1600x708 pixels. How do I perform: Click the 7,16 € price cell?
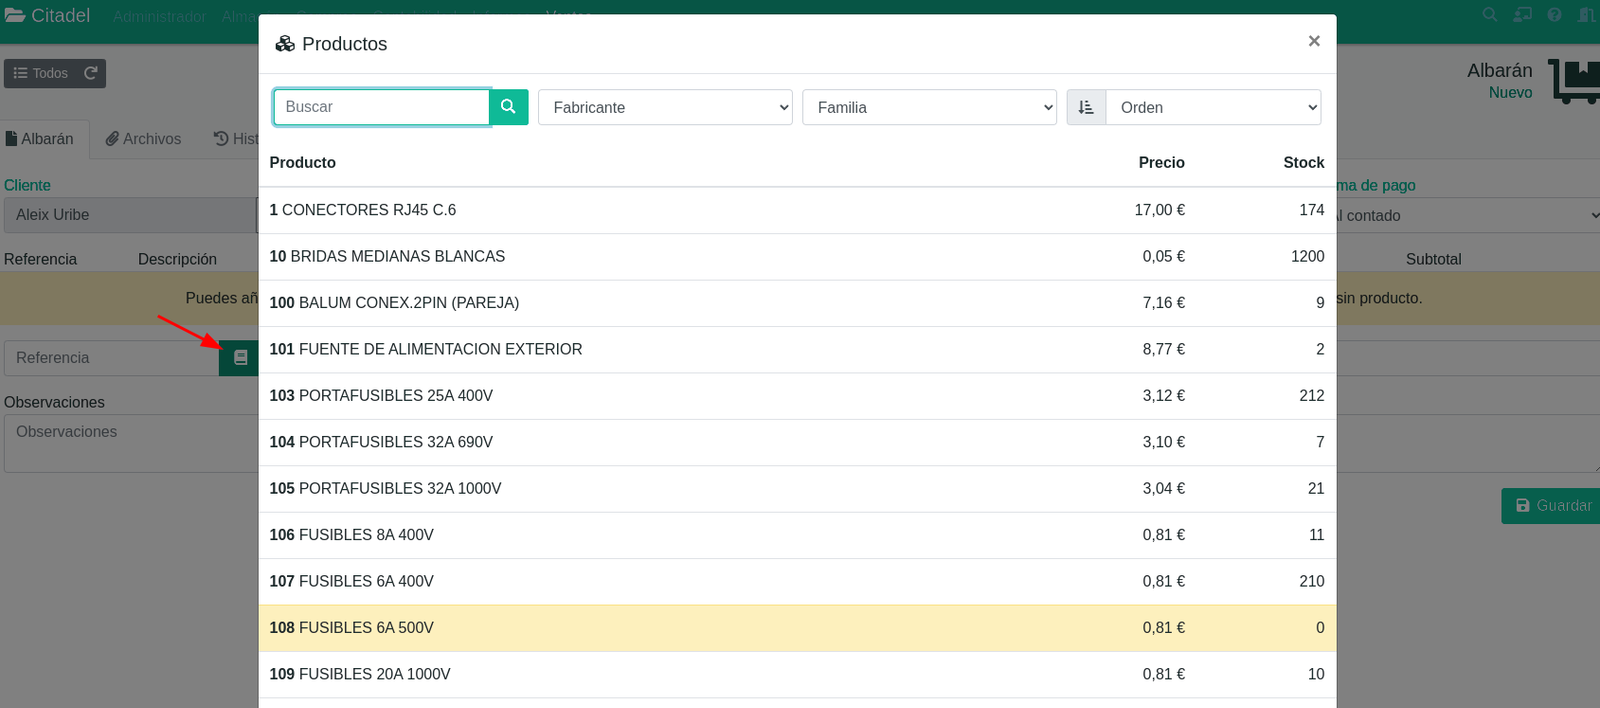pos(1163,303)
